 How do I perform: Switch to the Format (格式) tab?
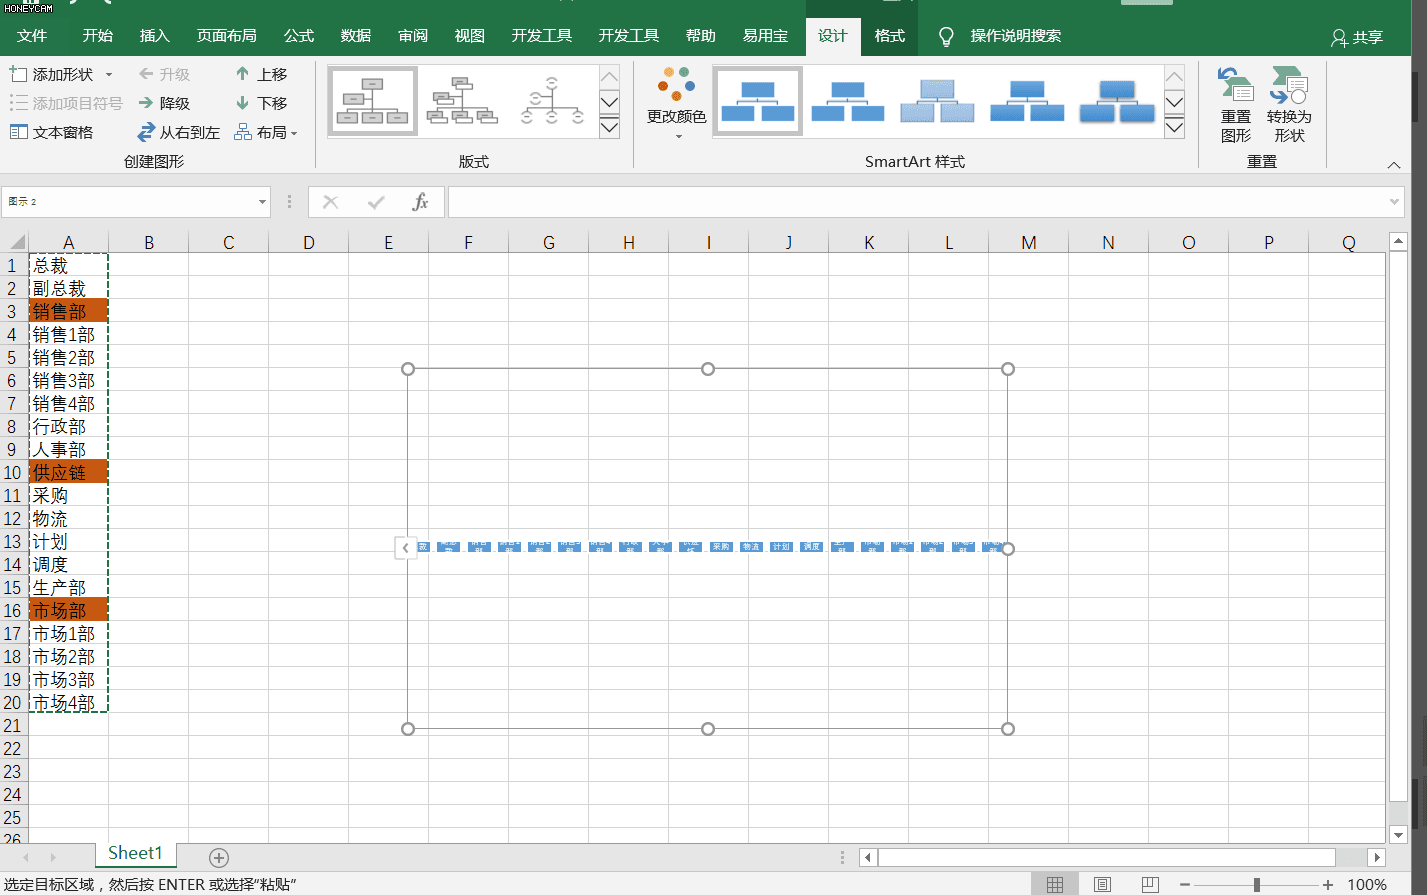coord(890,36)
